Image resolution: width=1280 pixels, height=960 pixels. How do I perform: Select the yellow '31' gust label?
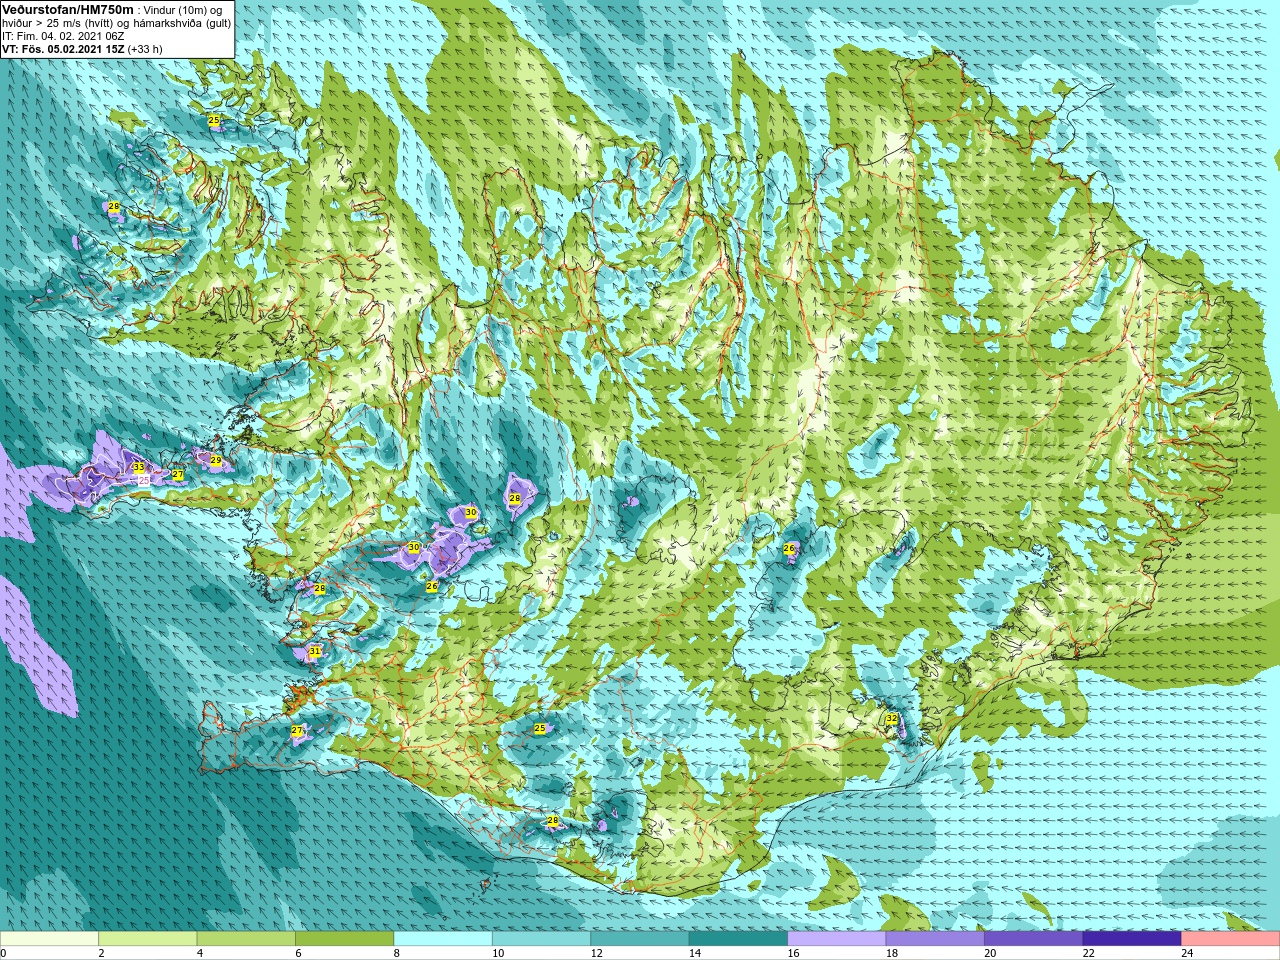[315, 651]
